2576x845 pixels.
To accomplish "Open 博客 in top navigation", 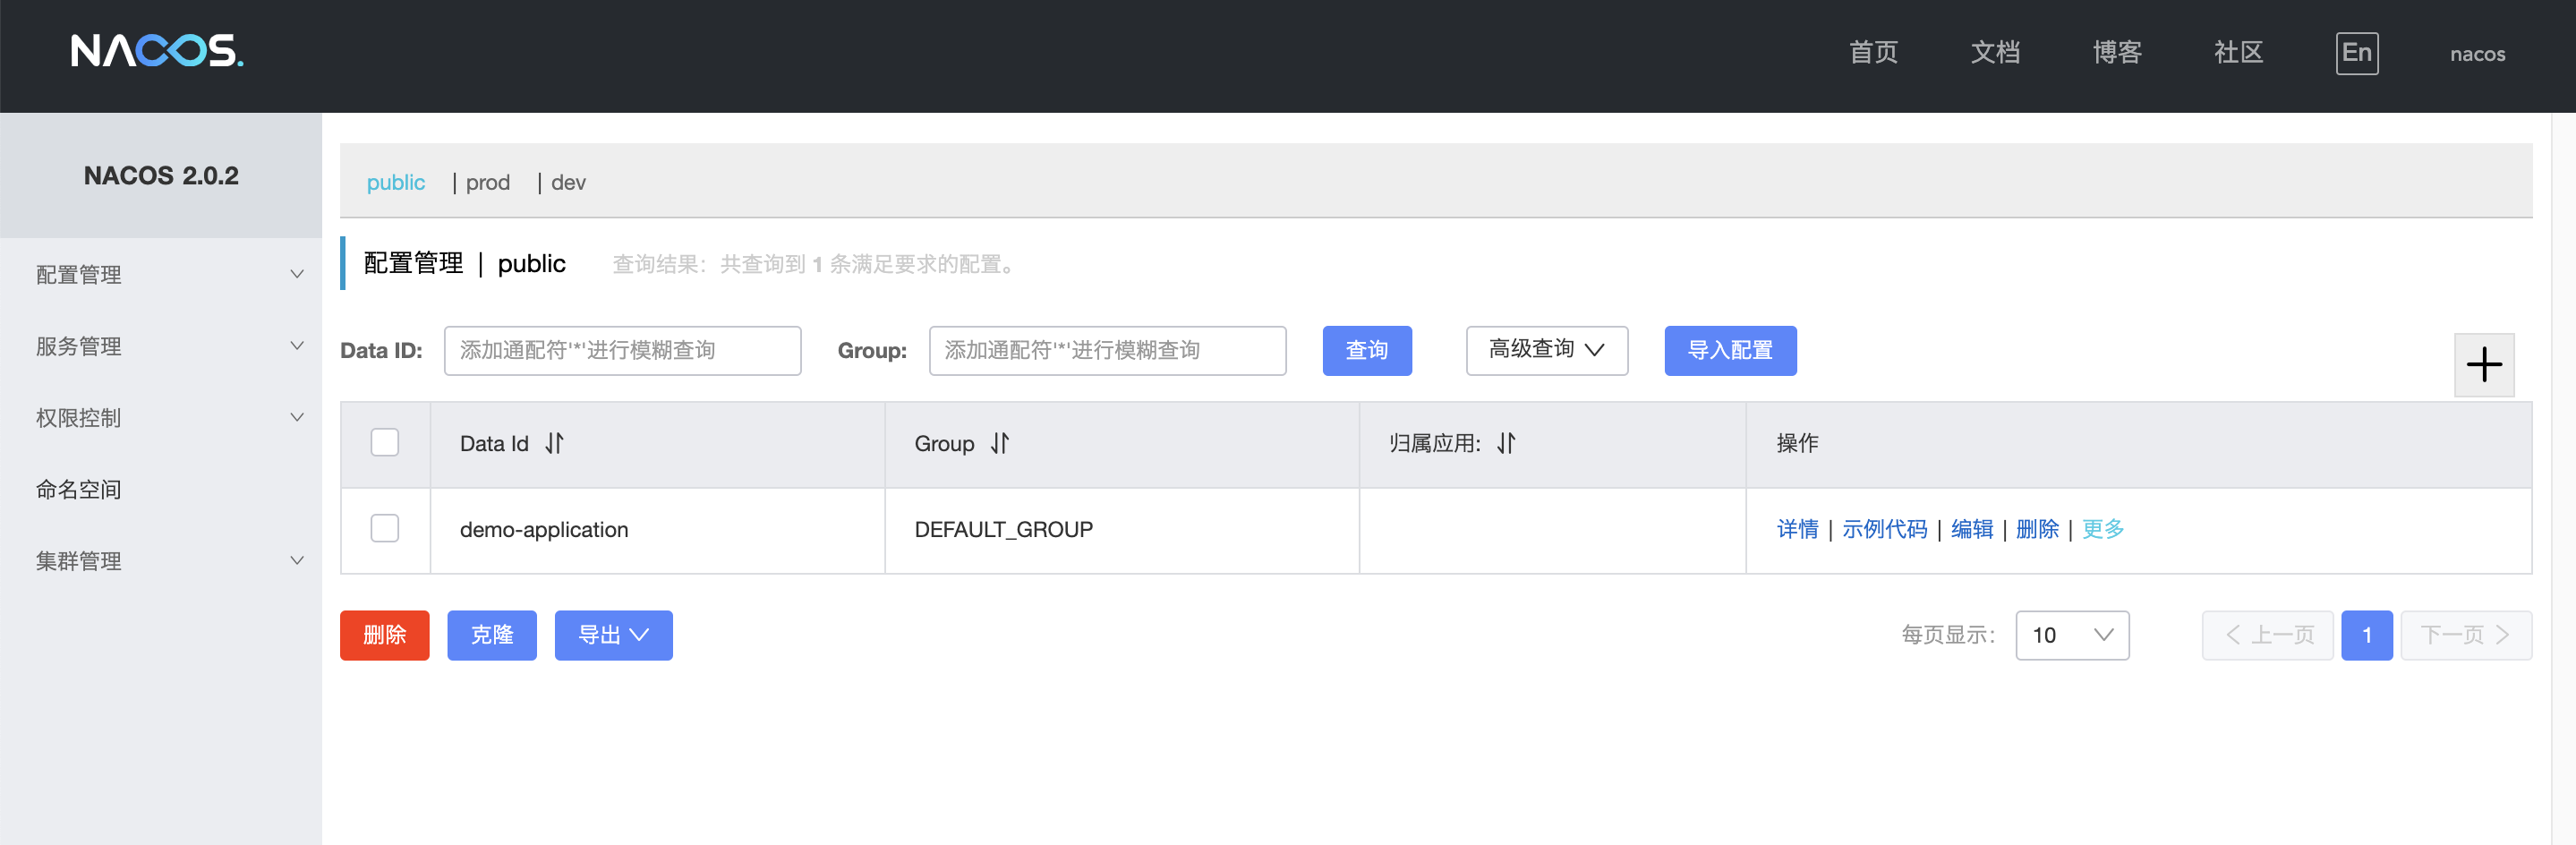I will pos(2117,52).
